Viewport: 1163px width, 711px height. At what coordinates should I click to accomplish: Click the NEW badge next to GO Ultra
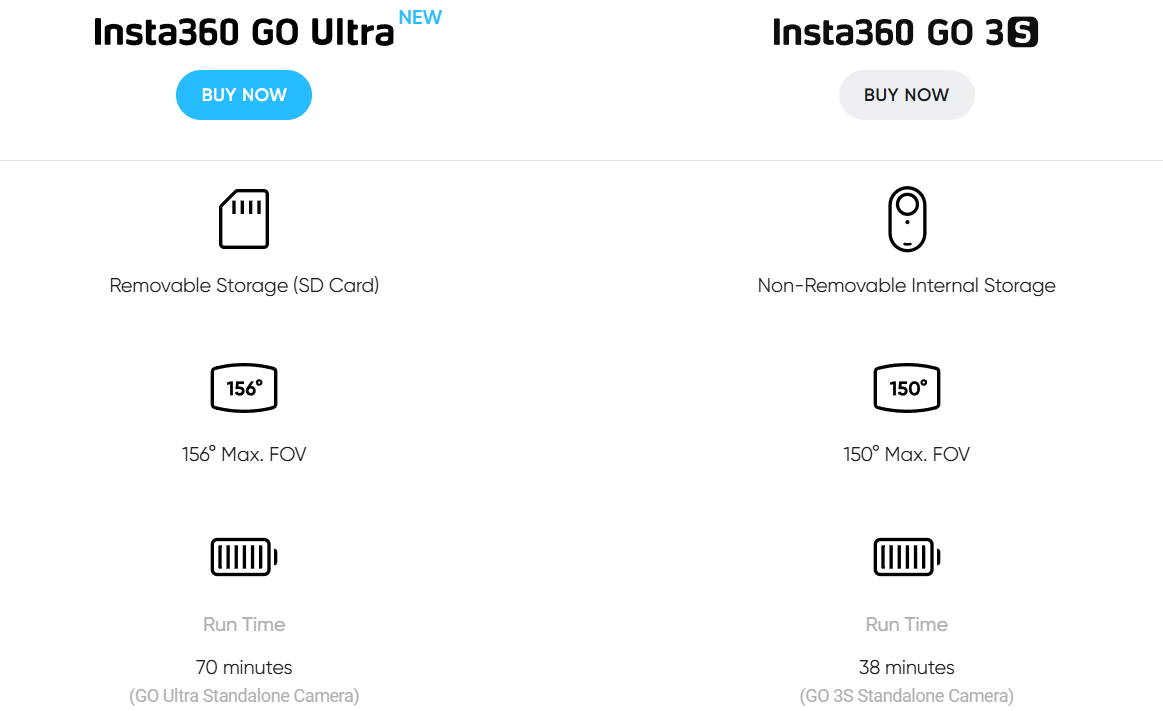pos(421,16)
